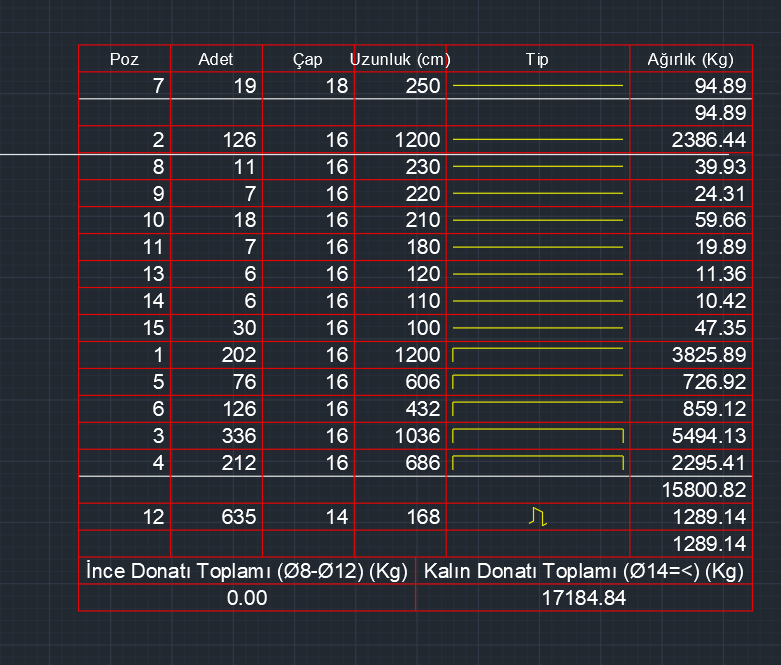This screenshot has height=665, width=781.
Task: Select the straight bar line in Poz 7 row
Action: coord(537,86)
